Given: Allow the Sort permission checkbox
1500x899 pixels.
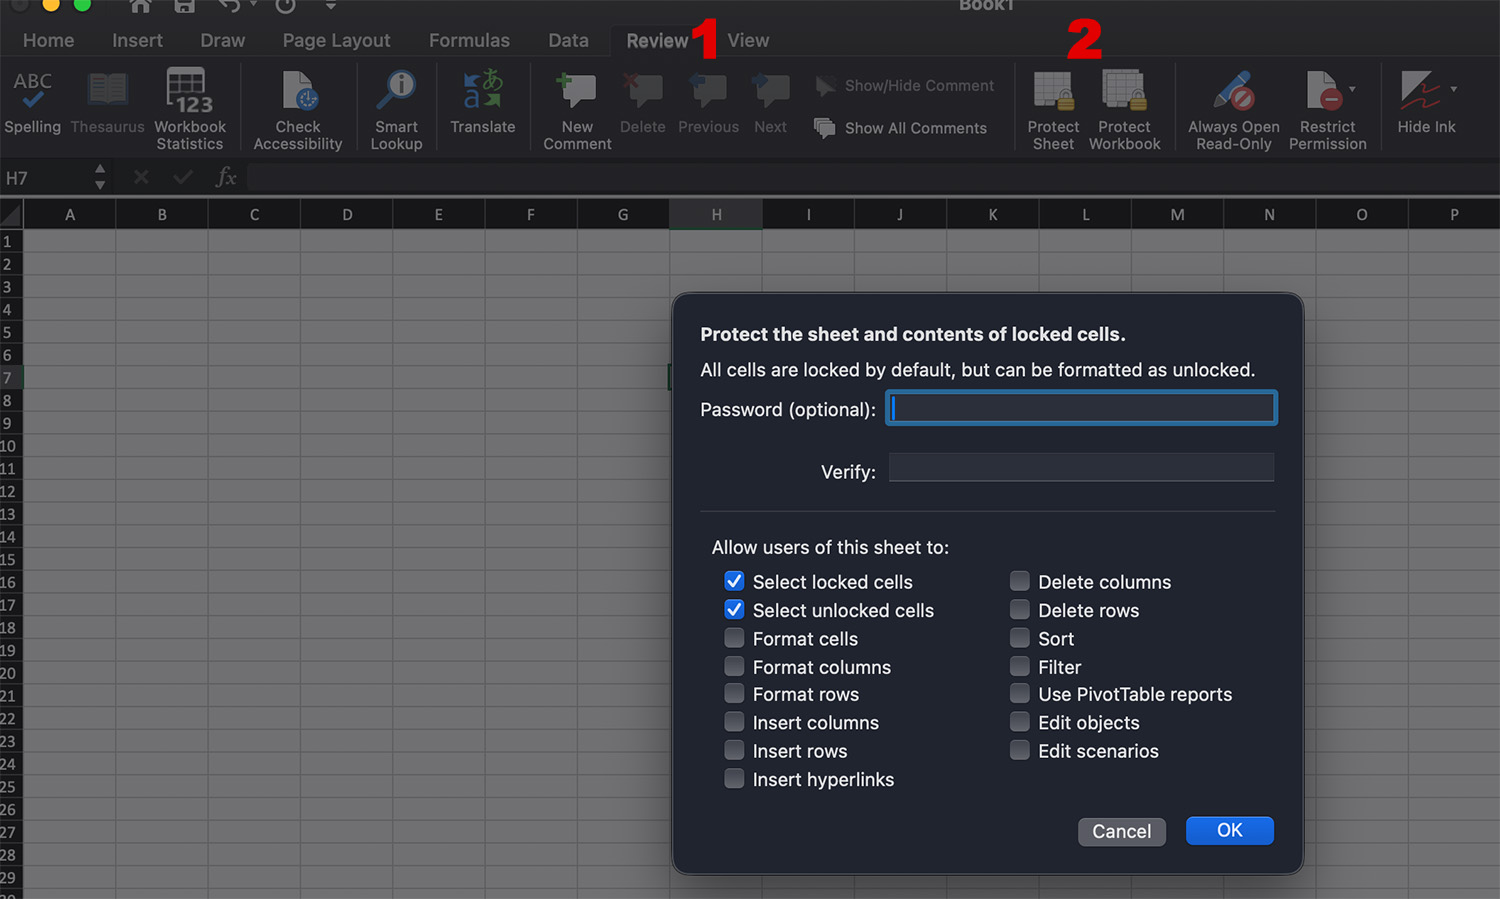Looking at the screenshot, I should click(x=1020, y=638).
